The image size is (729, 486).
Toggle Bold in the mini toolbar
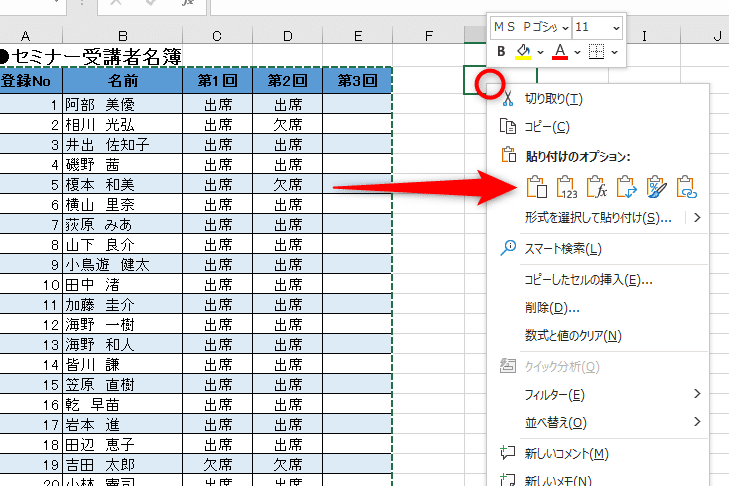(x=501, y=51)
